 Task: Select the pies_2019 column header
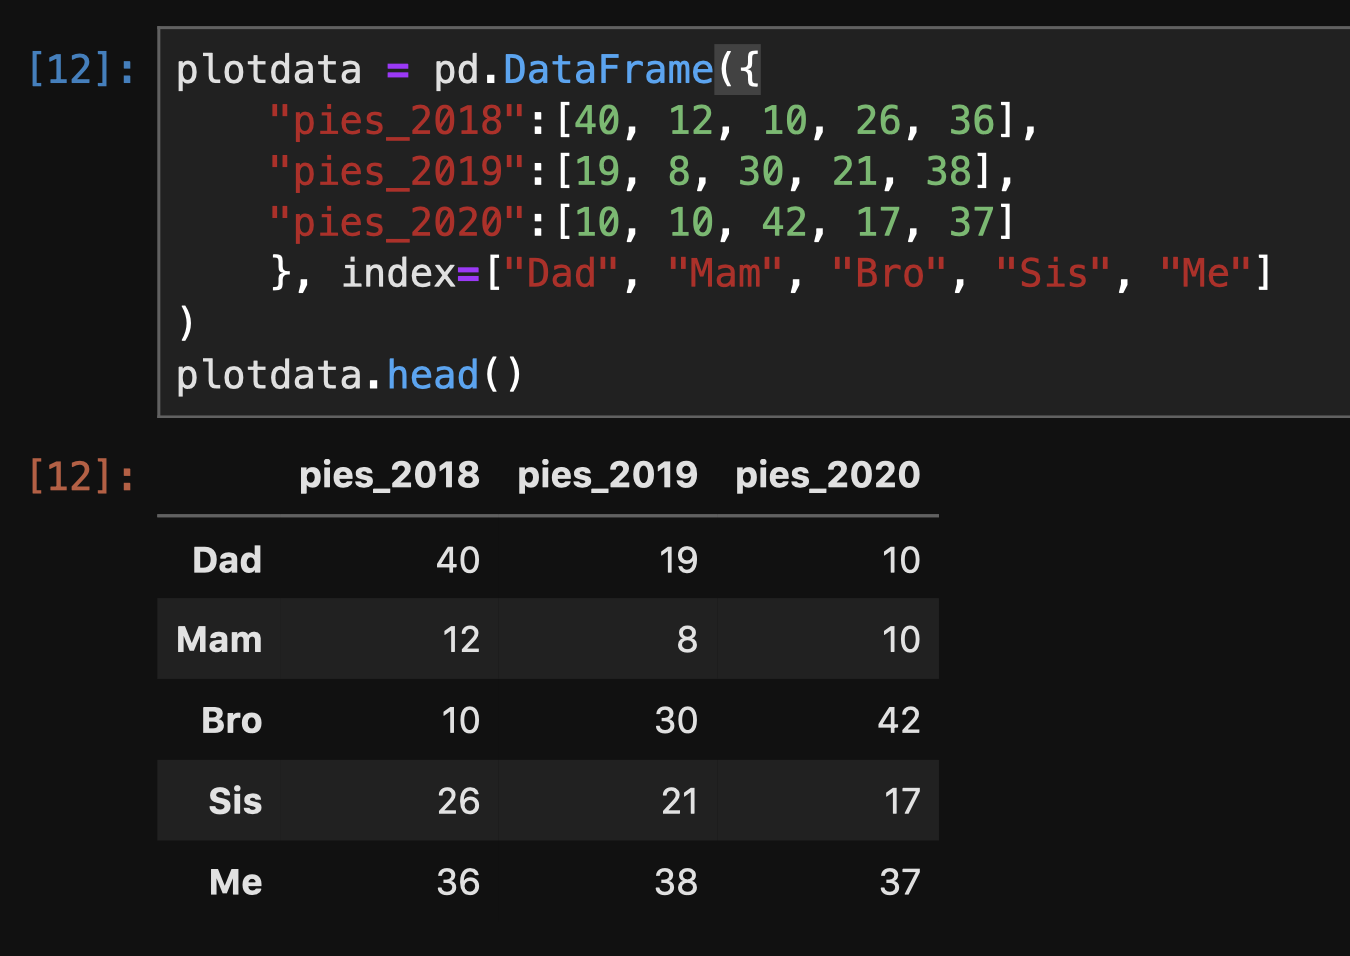click(607, 475)
